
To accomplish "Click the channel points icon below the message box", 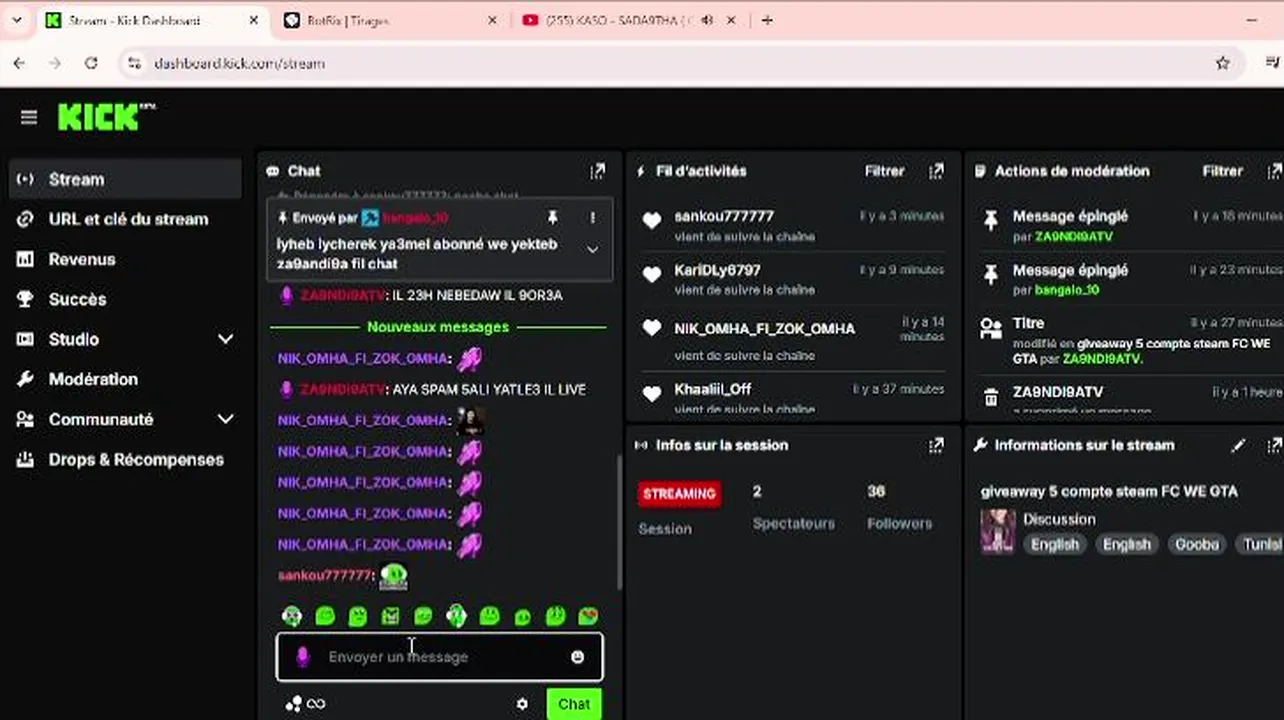I will (293, 704).
